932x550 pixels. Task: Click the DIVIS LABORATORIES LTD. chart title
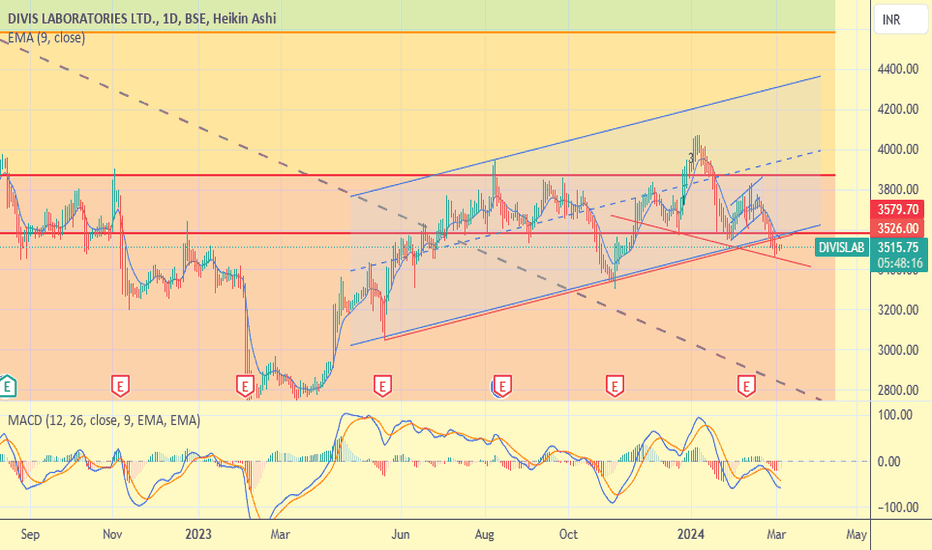[142, 18]
